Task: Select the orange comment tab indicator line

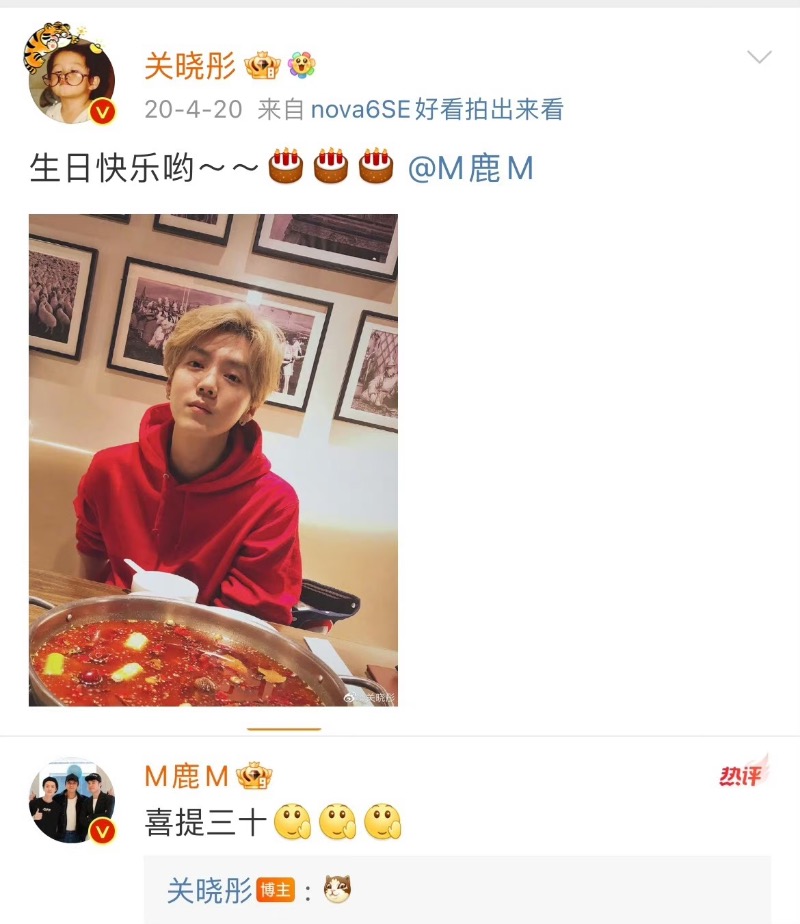Action: tap(284, 729)
